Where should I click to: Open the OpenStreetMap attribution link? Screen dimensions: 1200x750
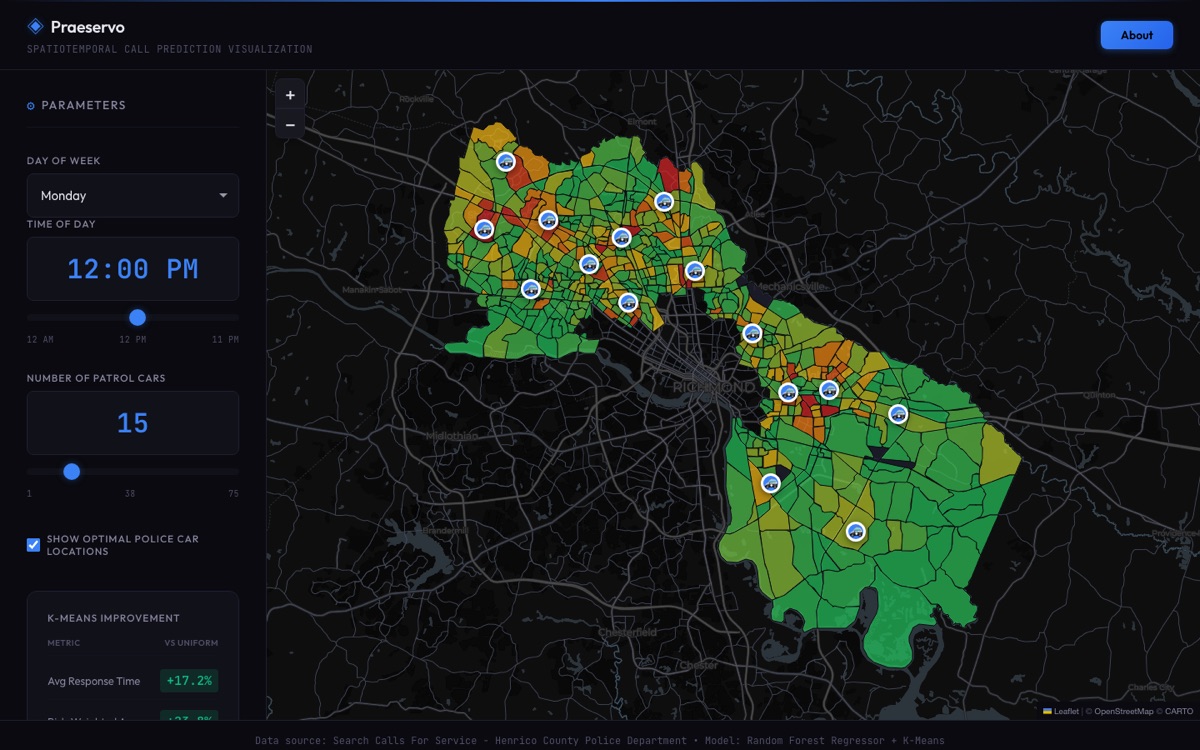click(1123, 711)
